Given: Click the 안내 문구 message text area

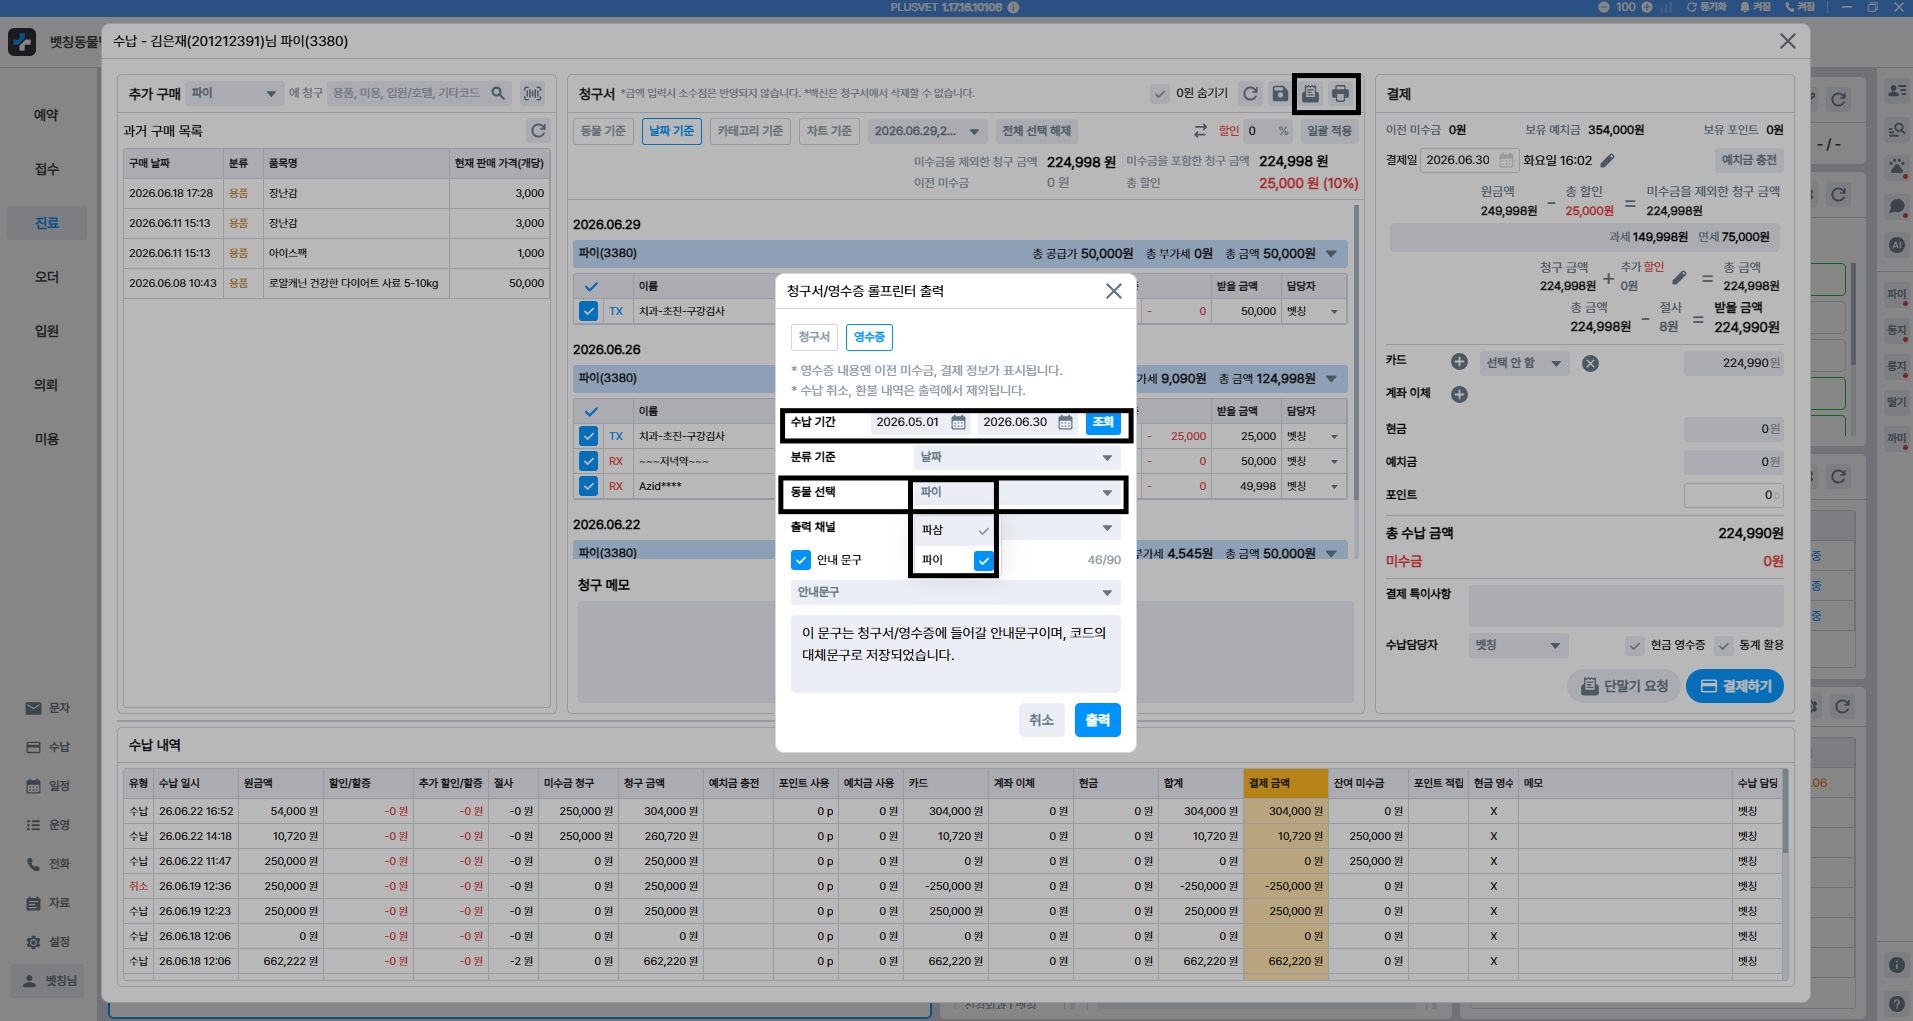Looking at the screenshot, I should point(955,653).
